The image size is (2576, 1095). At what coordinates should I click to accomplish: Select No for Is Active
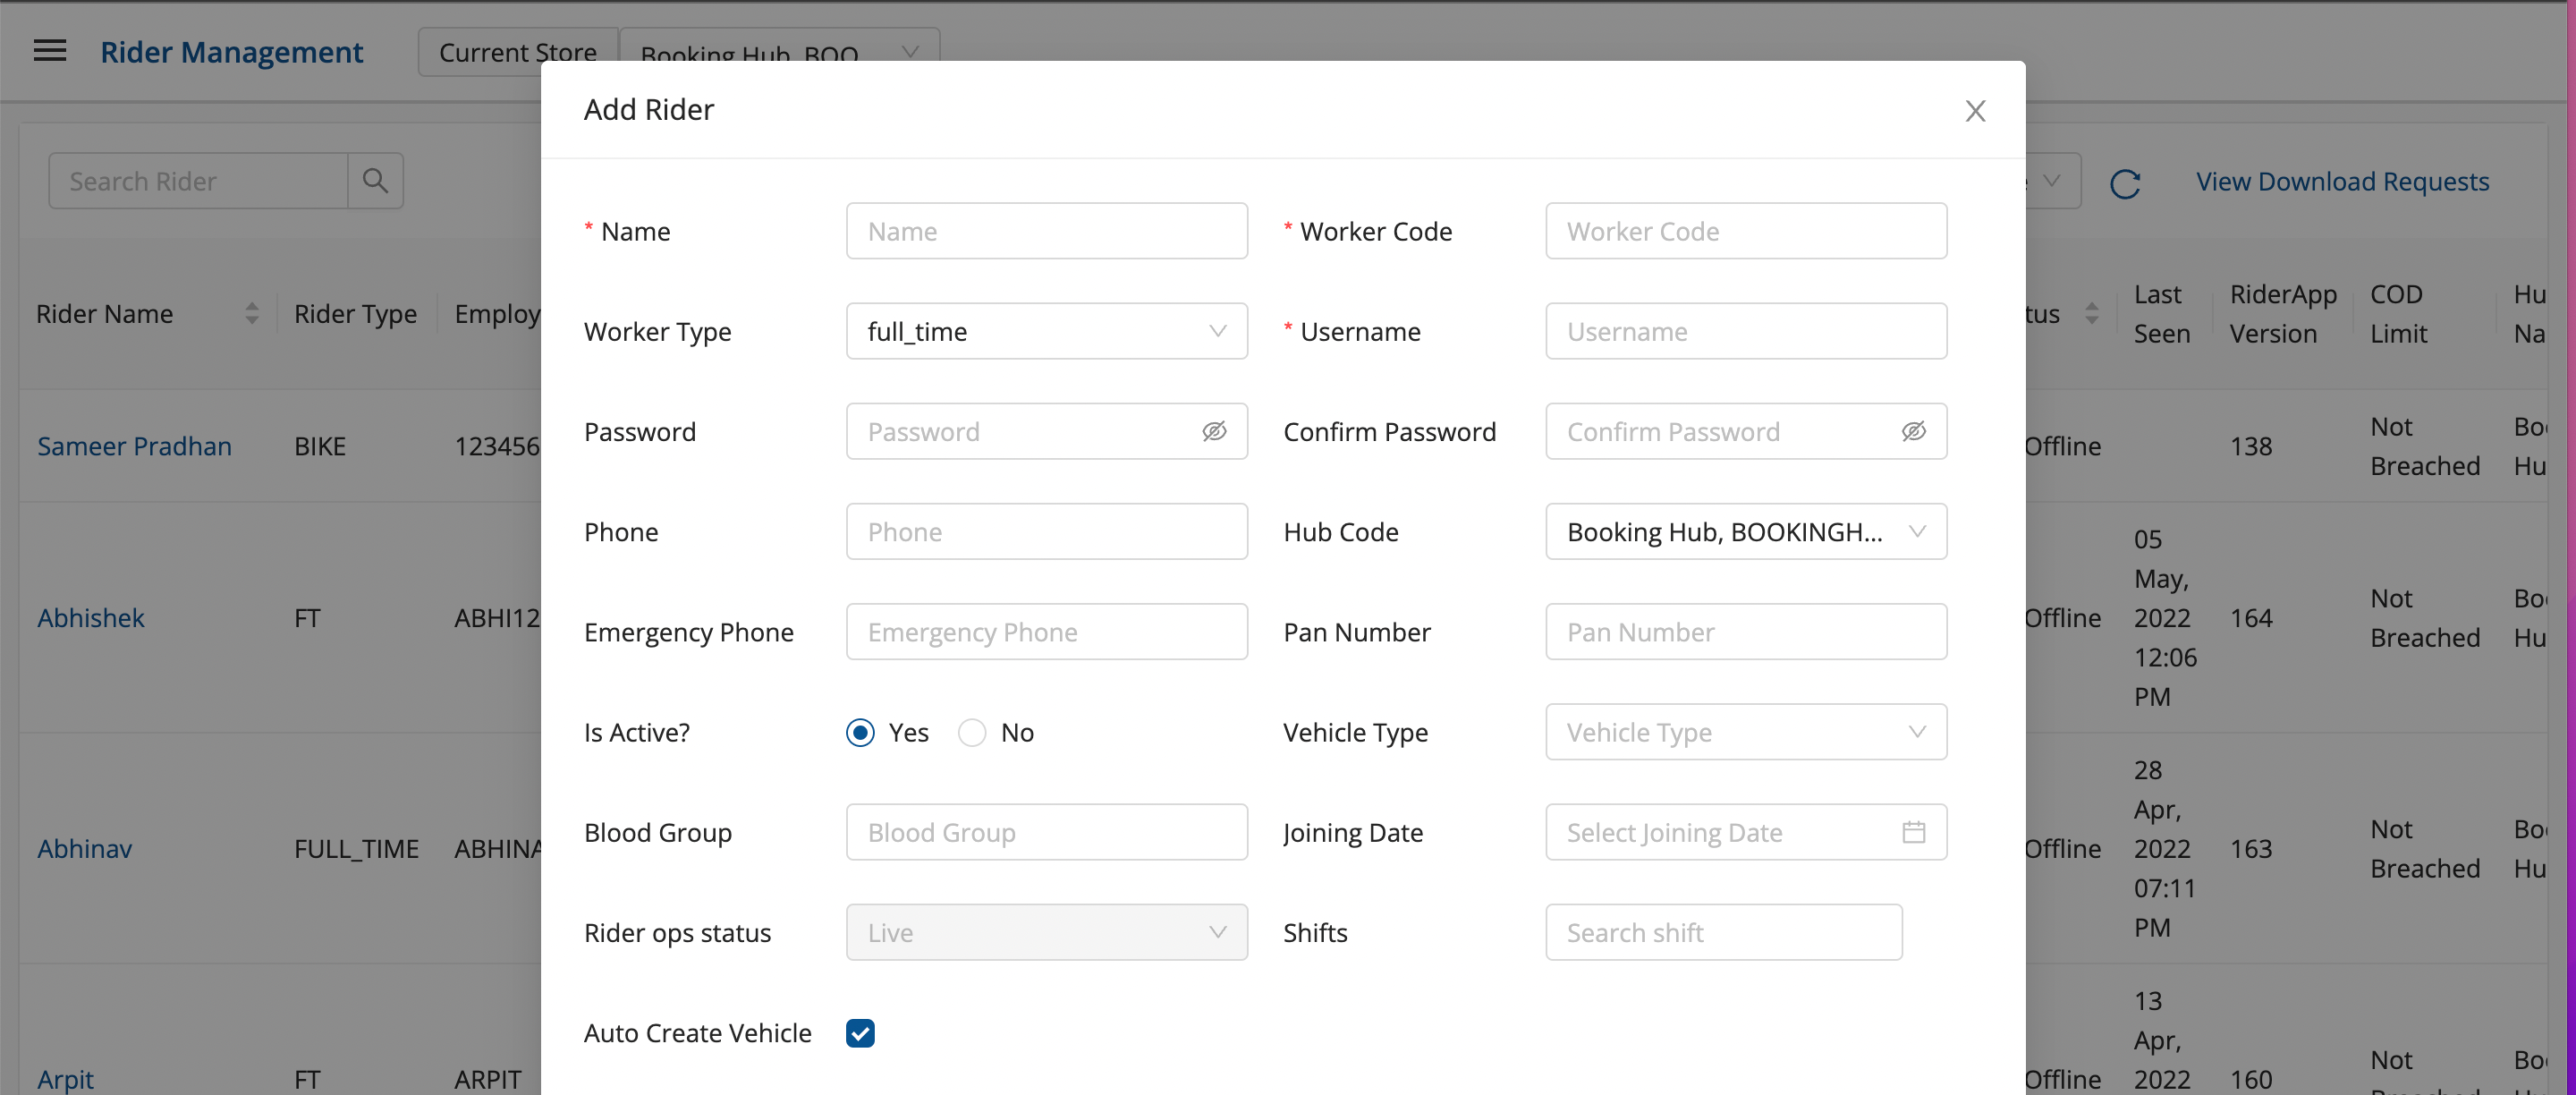(972, 732)
